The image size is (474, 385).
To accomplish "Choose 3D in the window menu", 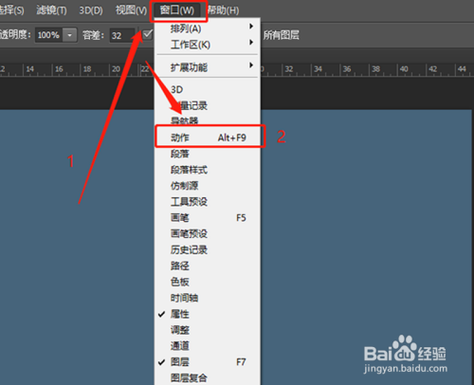I will 207,89.
